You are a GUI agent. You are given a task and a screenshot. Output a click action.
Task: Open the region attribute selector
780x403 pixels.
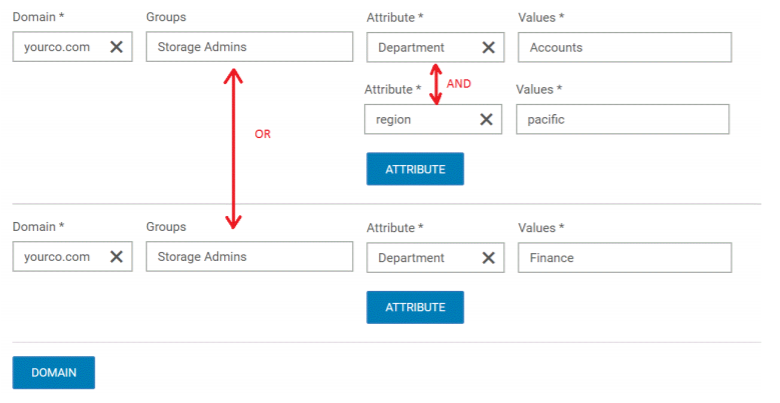(x=418, y=119)
